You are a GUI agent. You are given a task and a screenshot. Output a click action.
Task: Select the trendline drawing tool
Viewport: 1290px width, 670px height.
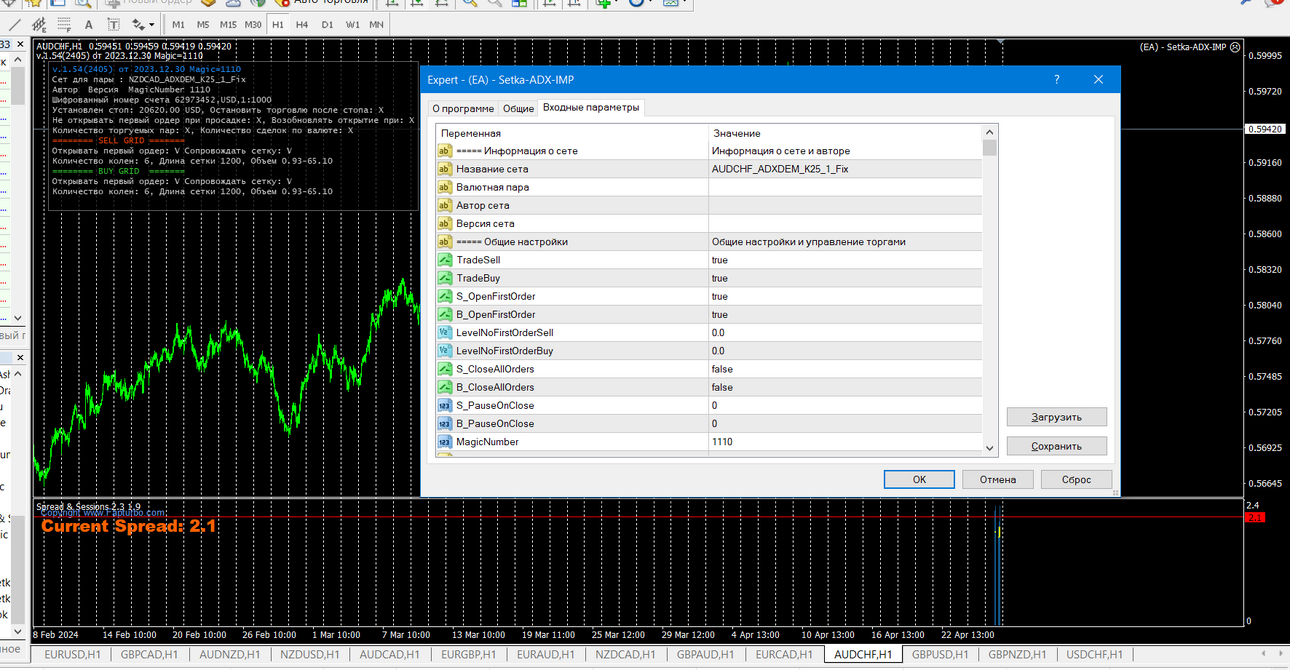click(x=14, y=24)
